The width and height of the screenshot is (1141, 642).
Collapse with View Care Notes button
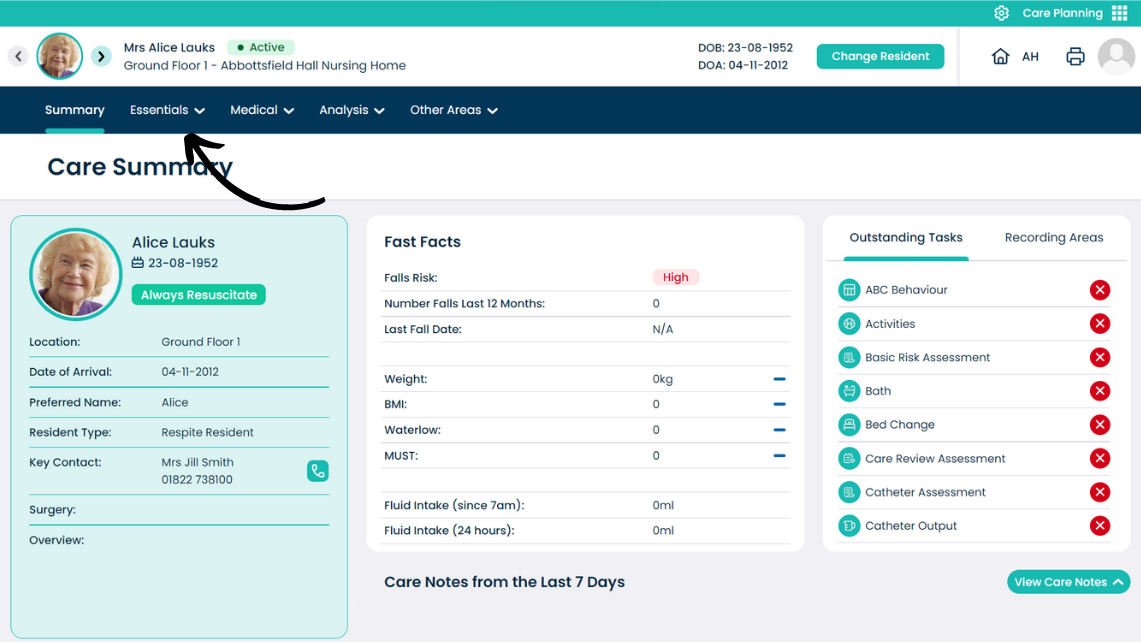(1068, 582)
